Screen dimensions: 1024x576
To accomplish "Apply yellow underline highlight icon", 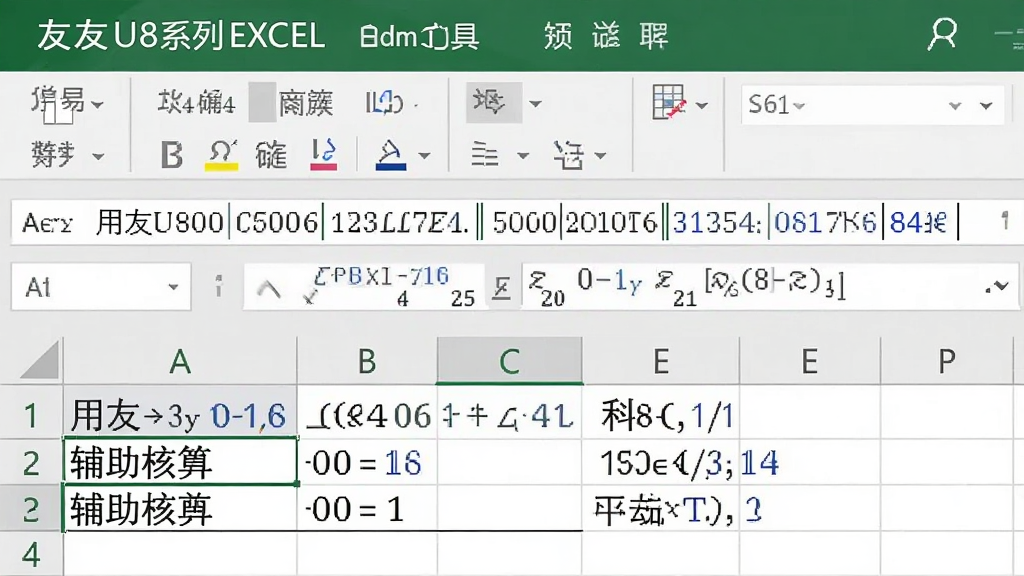I will pos(221,155).
